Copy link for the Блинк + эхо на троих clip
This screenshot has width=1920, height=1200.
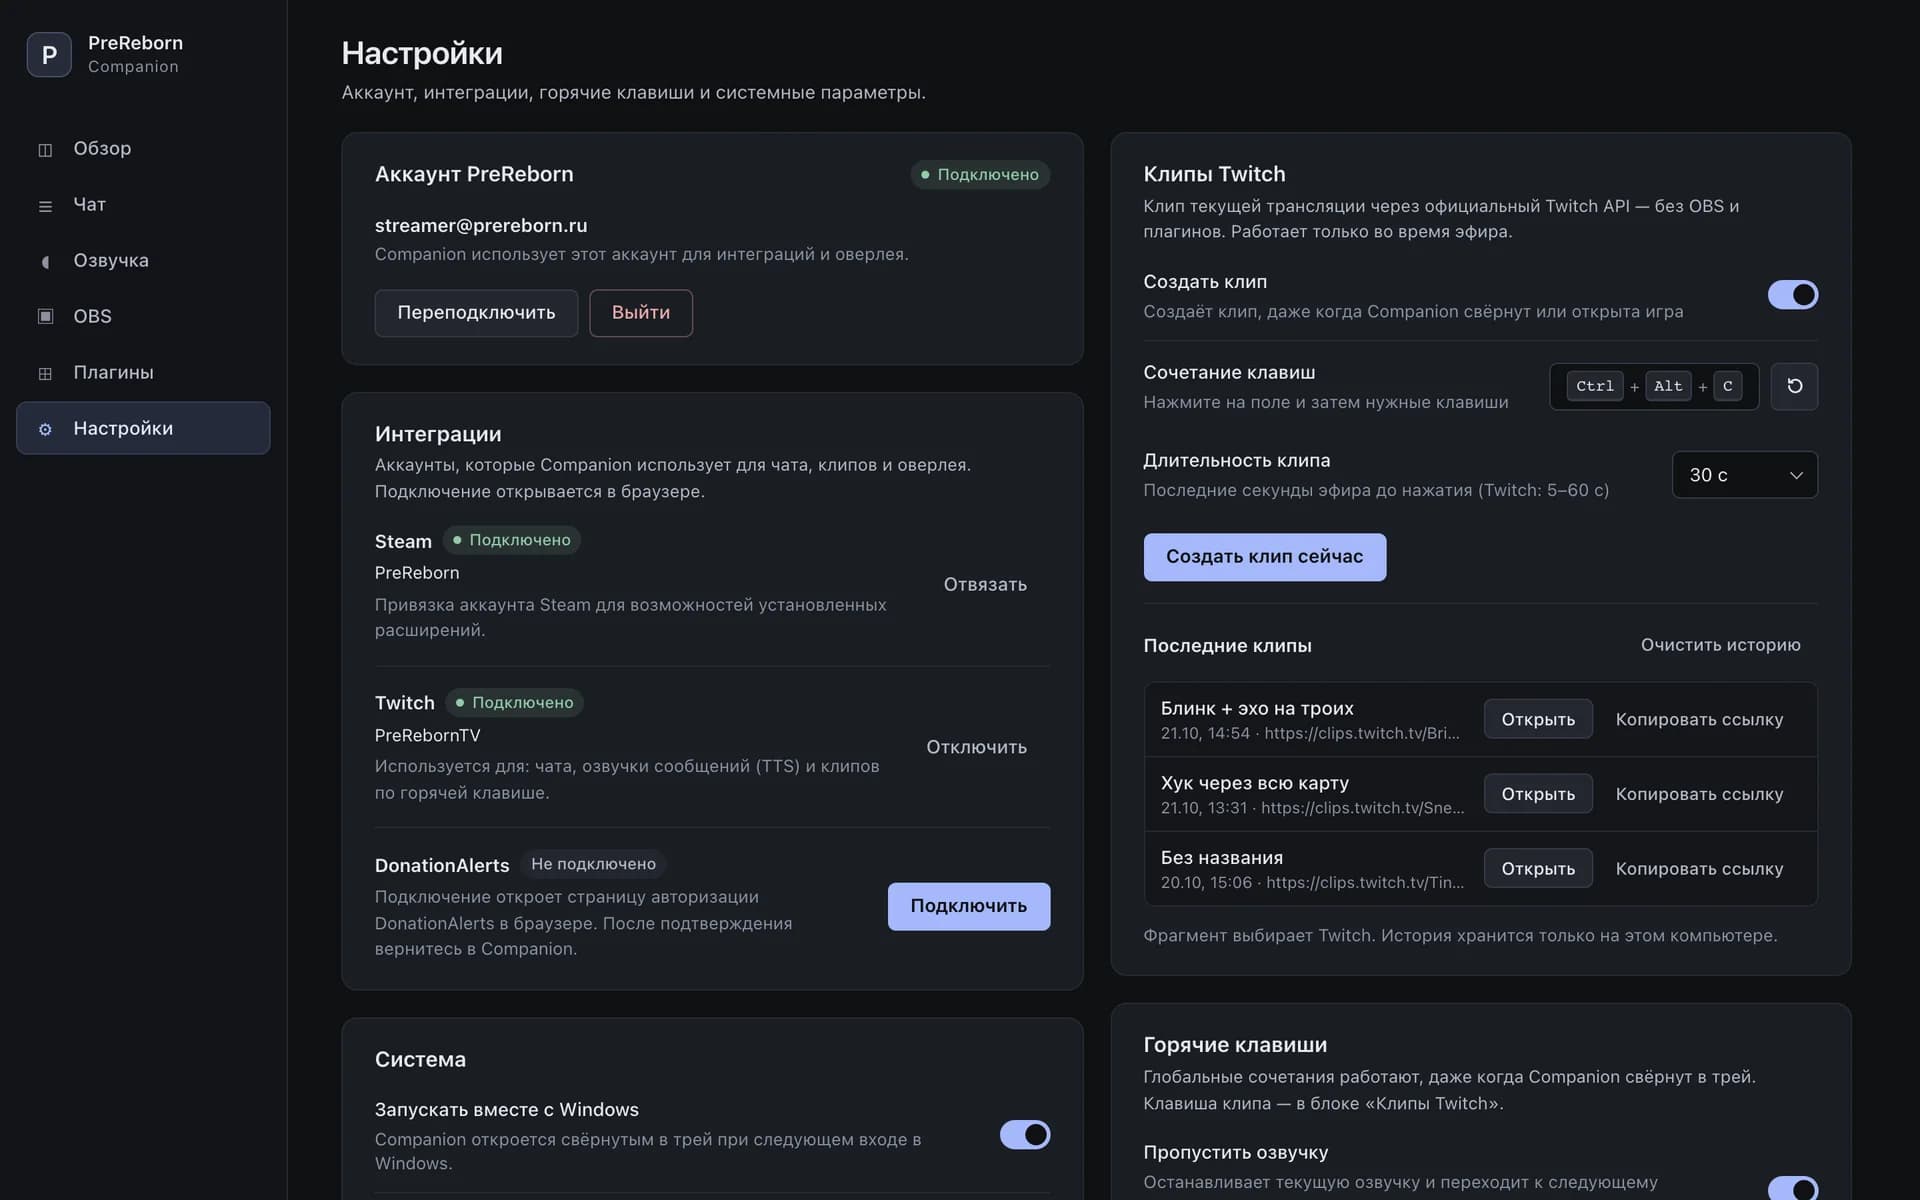[x=1699, y=719]
